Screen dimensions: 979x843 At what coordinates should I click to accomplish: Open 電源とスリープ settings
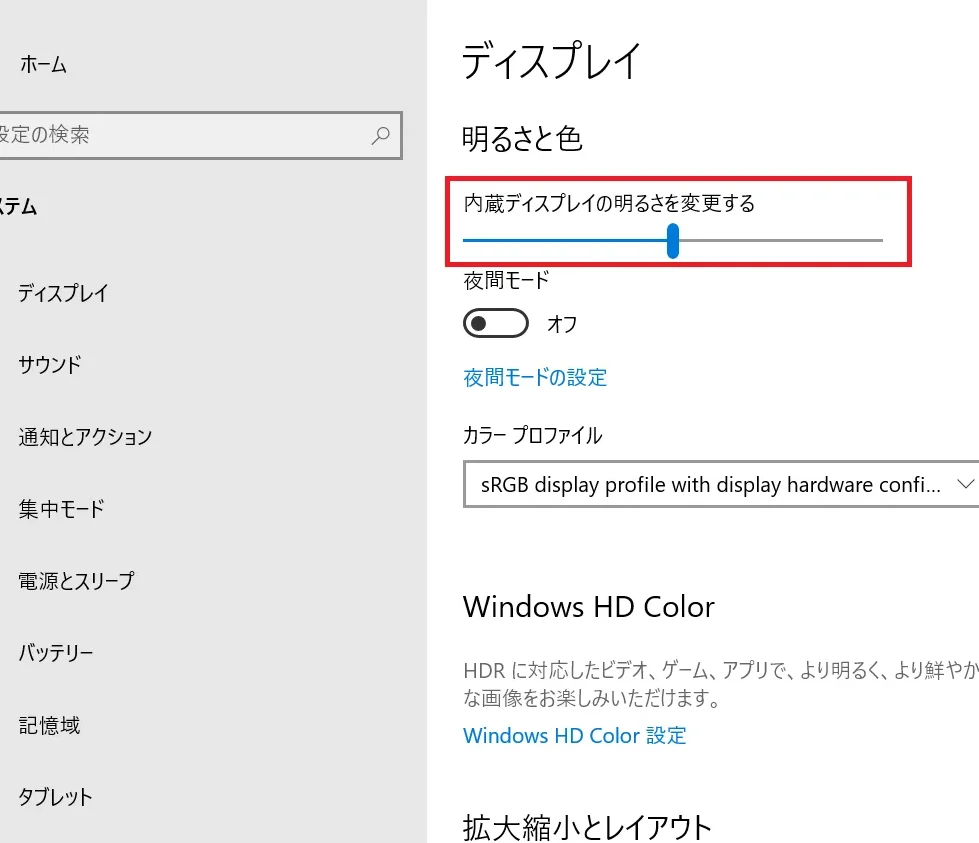tap(76, 581)
